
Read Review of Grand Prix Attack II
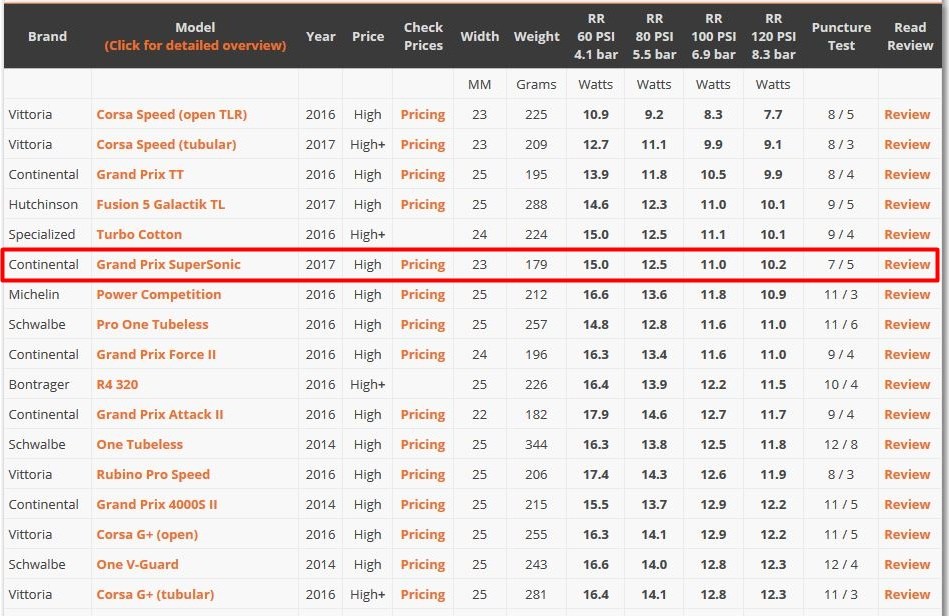click(907, 414)
